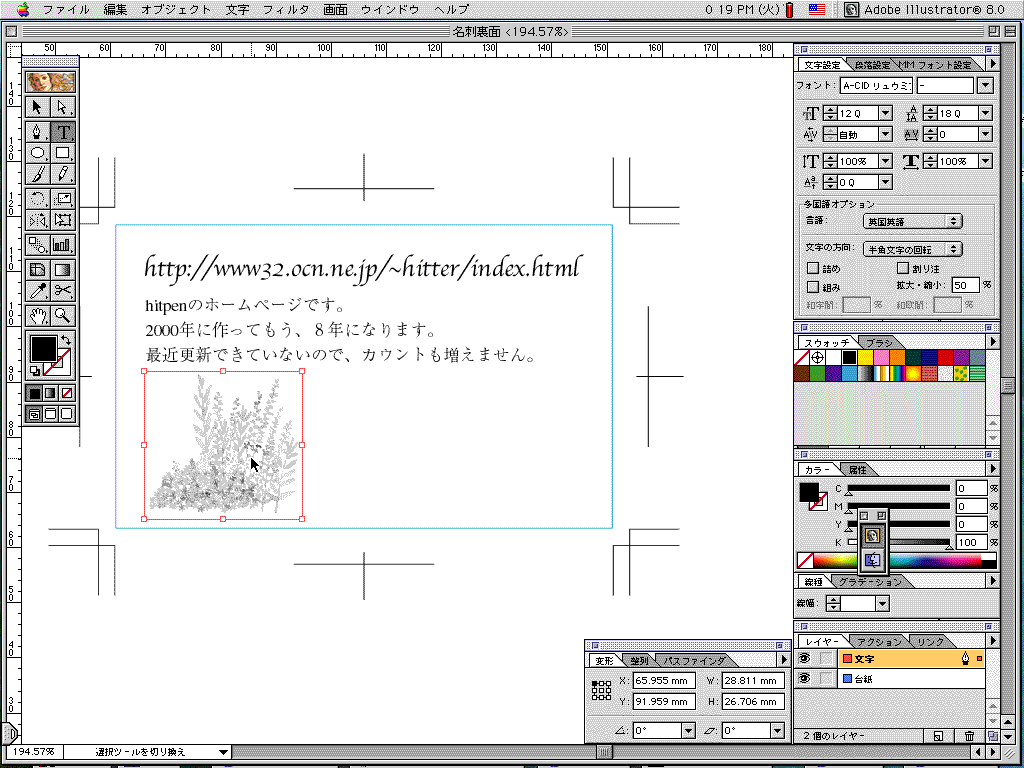
Task: Set toolbox paint mode to None
Action: pyautogui.click(x=67, y=393)
